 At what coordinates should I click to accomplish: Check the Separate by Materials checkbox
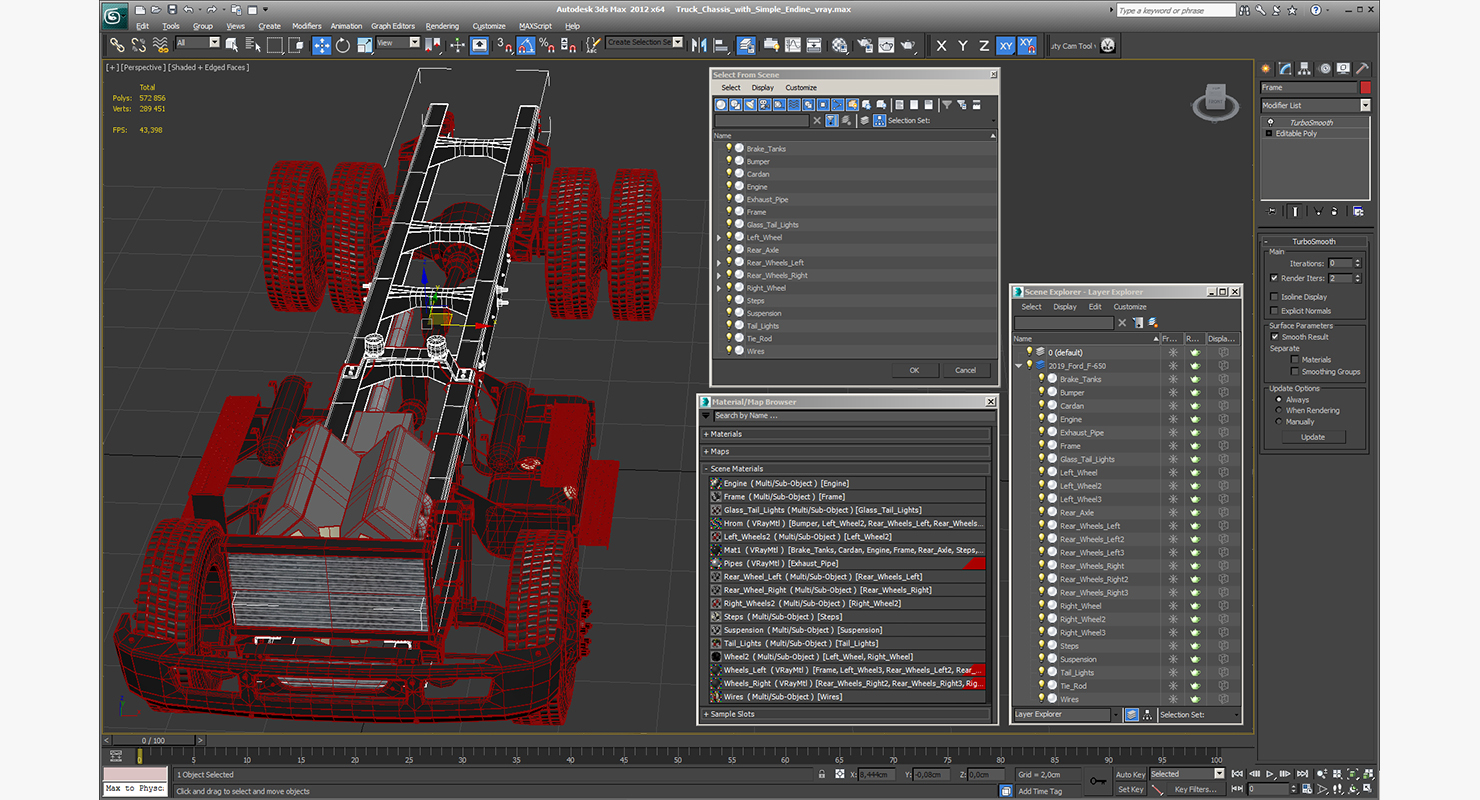tap(1295, 359)
